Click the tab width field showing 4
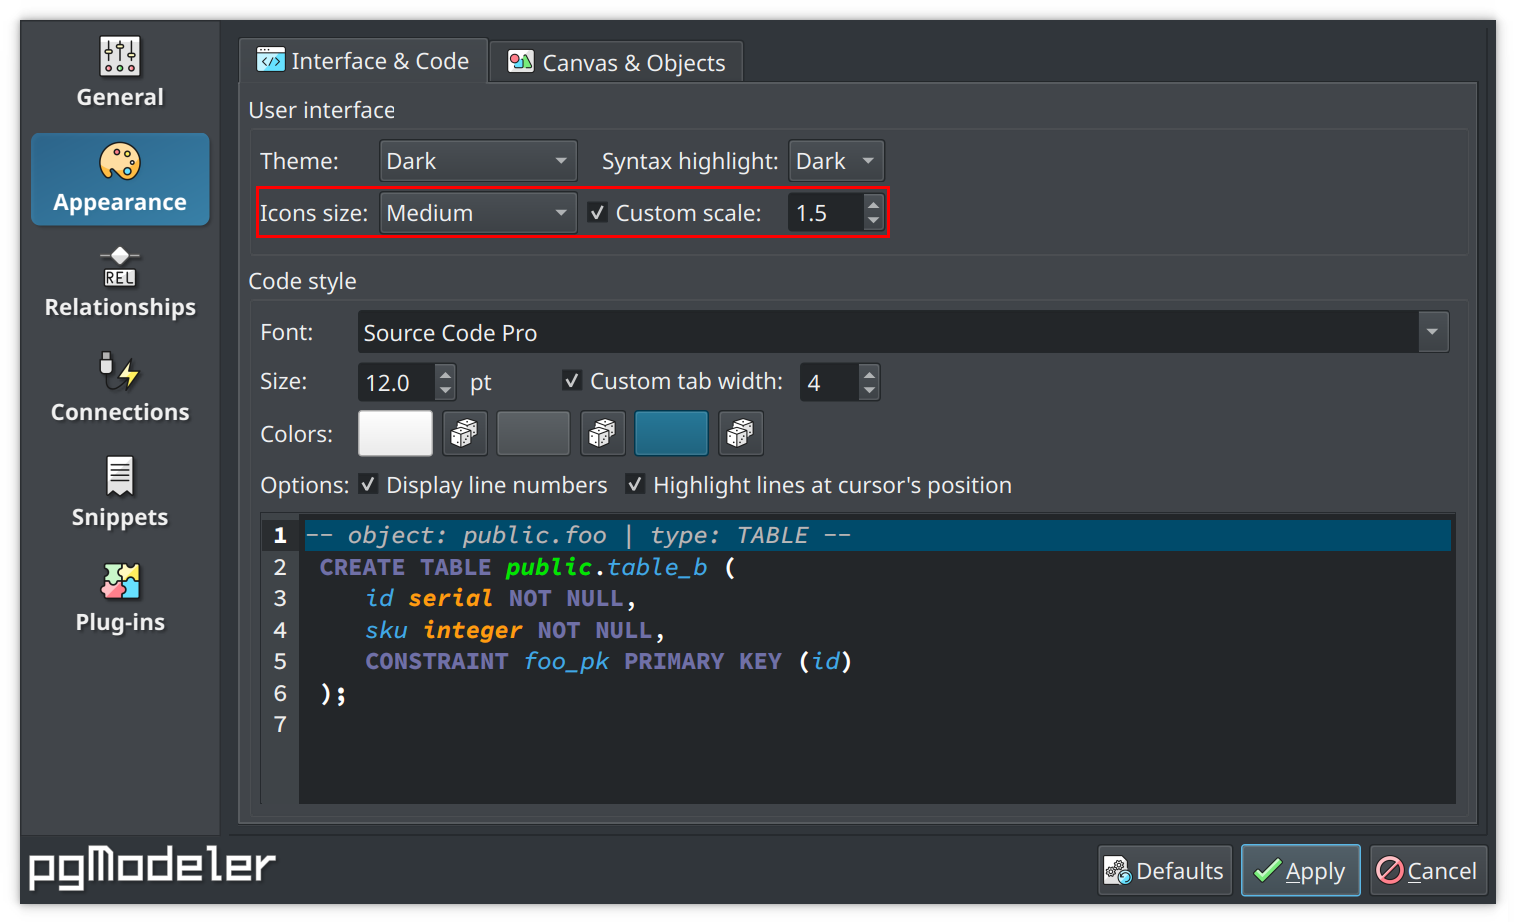This screenshot has height=922, width=1514. tap(829, 382)
